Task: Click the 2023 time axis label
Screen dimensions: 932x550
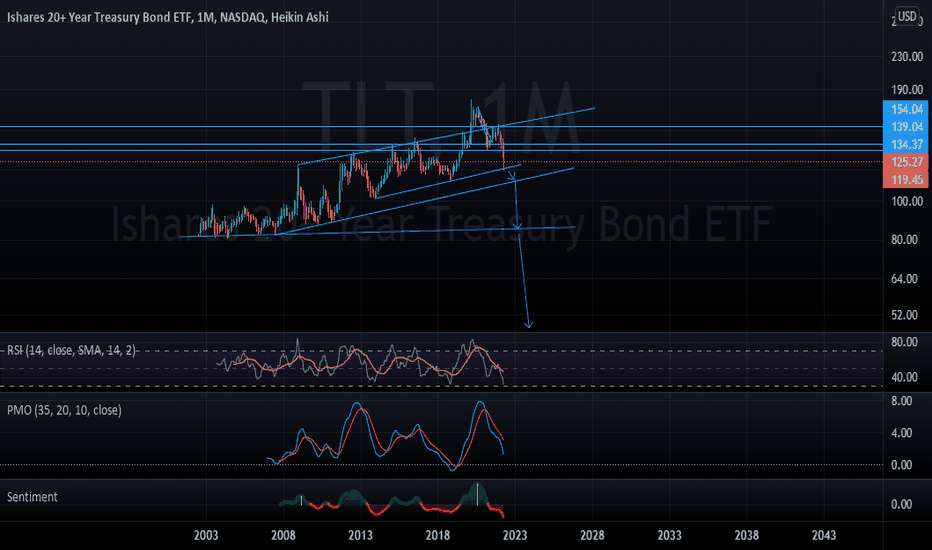Action: (515, 535)
